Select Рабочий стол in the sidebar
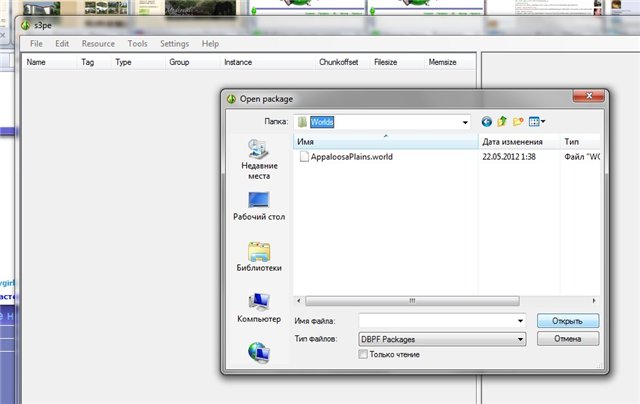640x404 pixels. [x=259, y=206]
